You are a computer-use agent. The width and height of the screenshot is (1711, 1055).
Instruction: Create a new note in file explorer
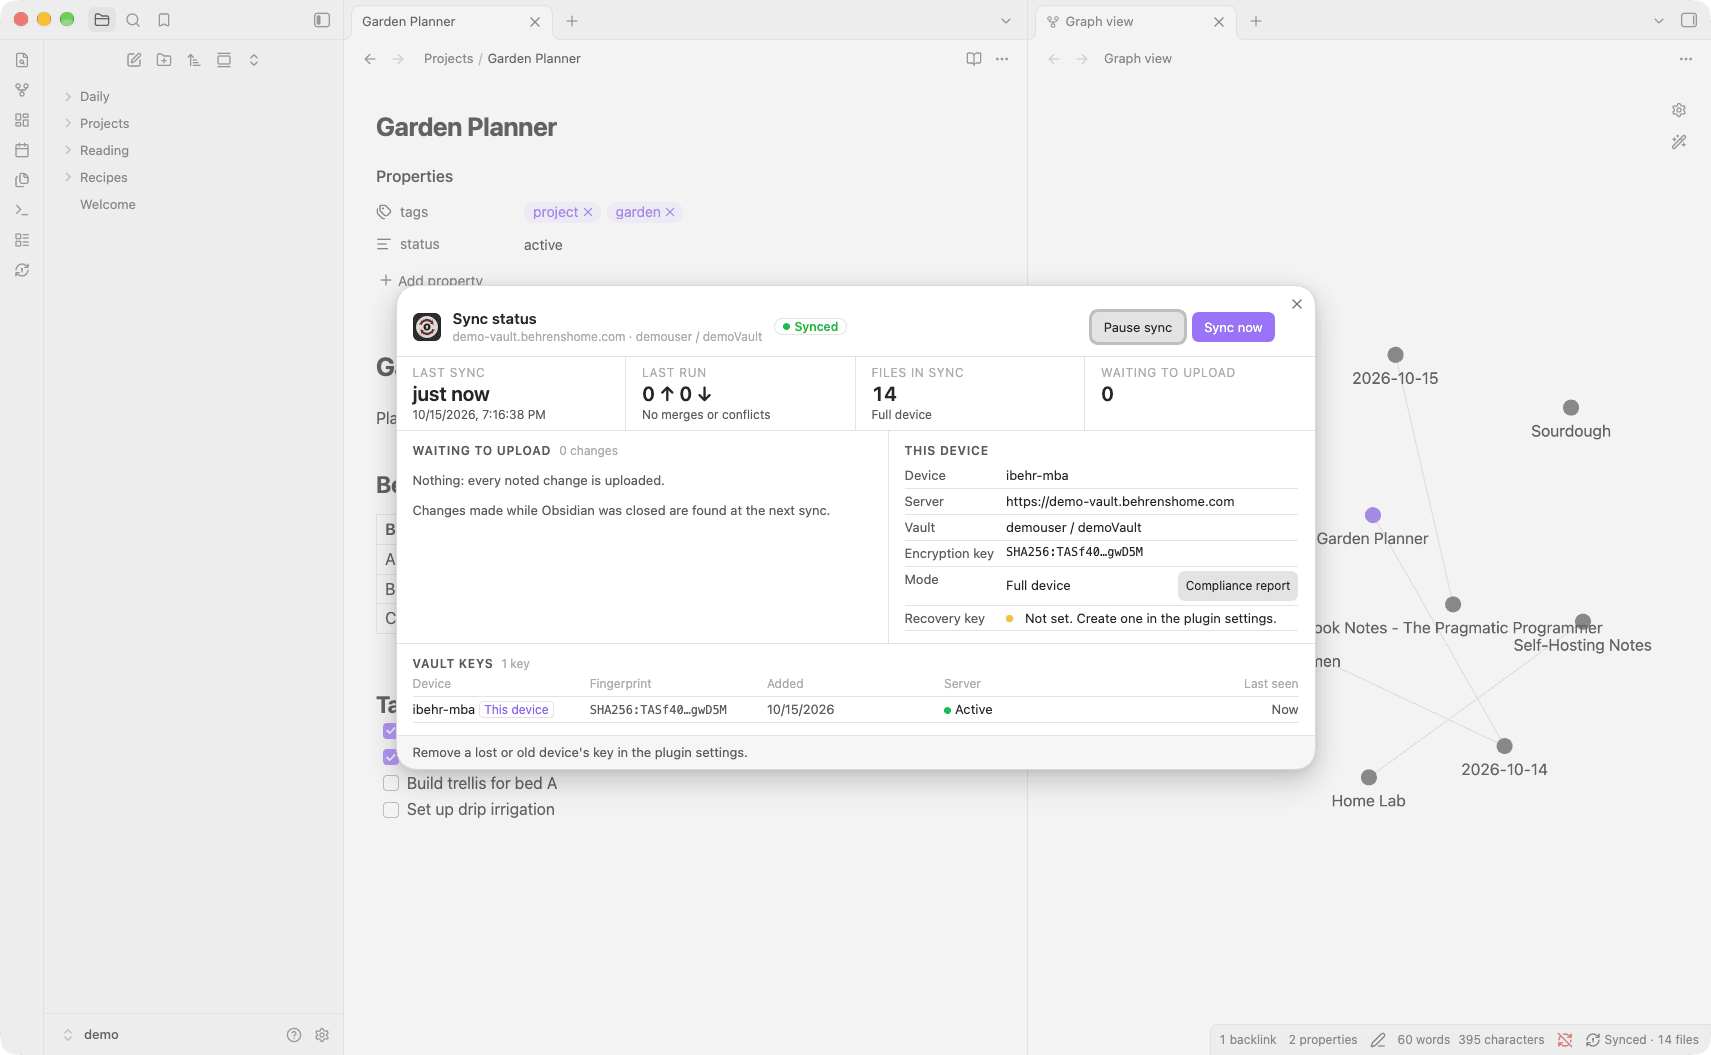134,60
